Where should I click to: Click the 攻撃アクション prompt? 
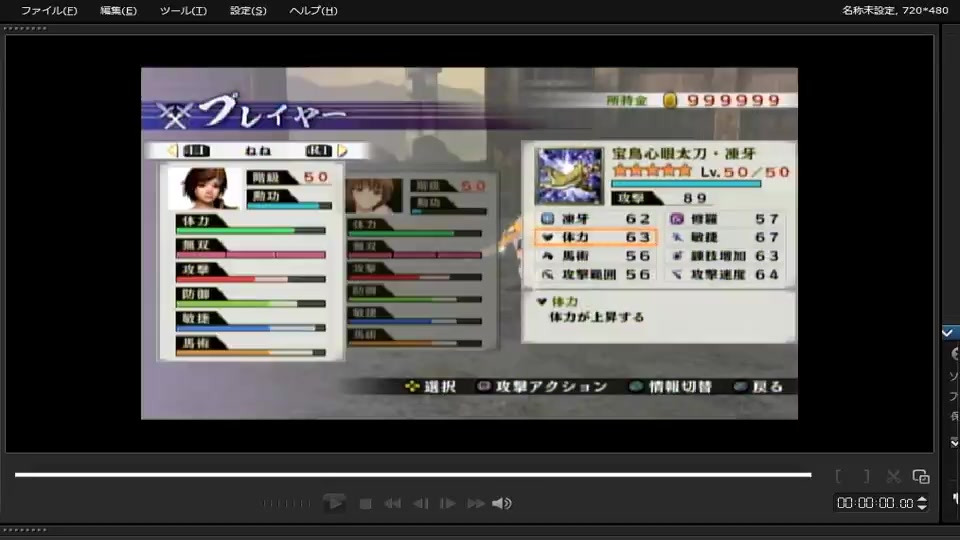(x=543, y=386)
